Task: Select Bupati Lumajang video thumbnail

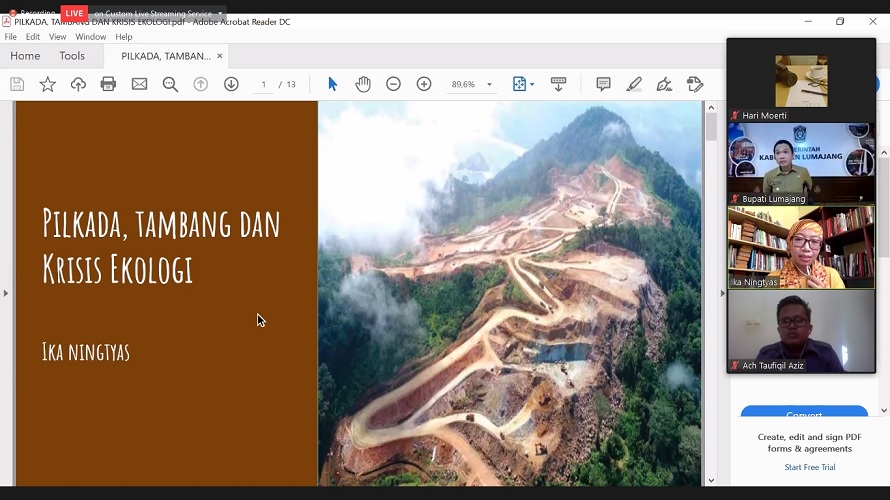Action: (x=801, y=163)
